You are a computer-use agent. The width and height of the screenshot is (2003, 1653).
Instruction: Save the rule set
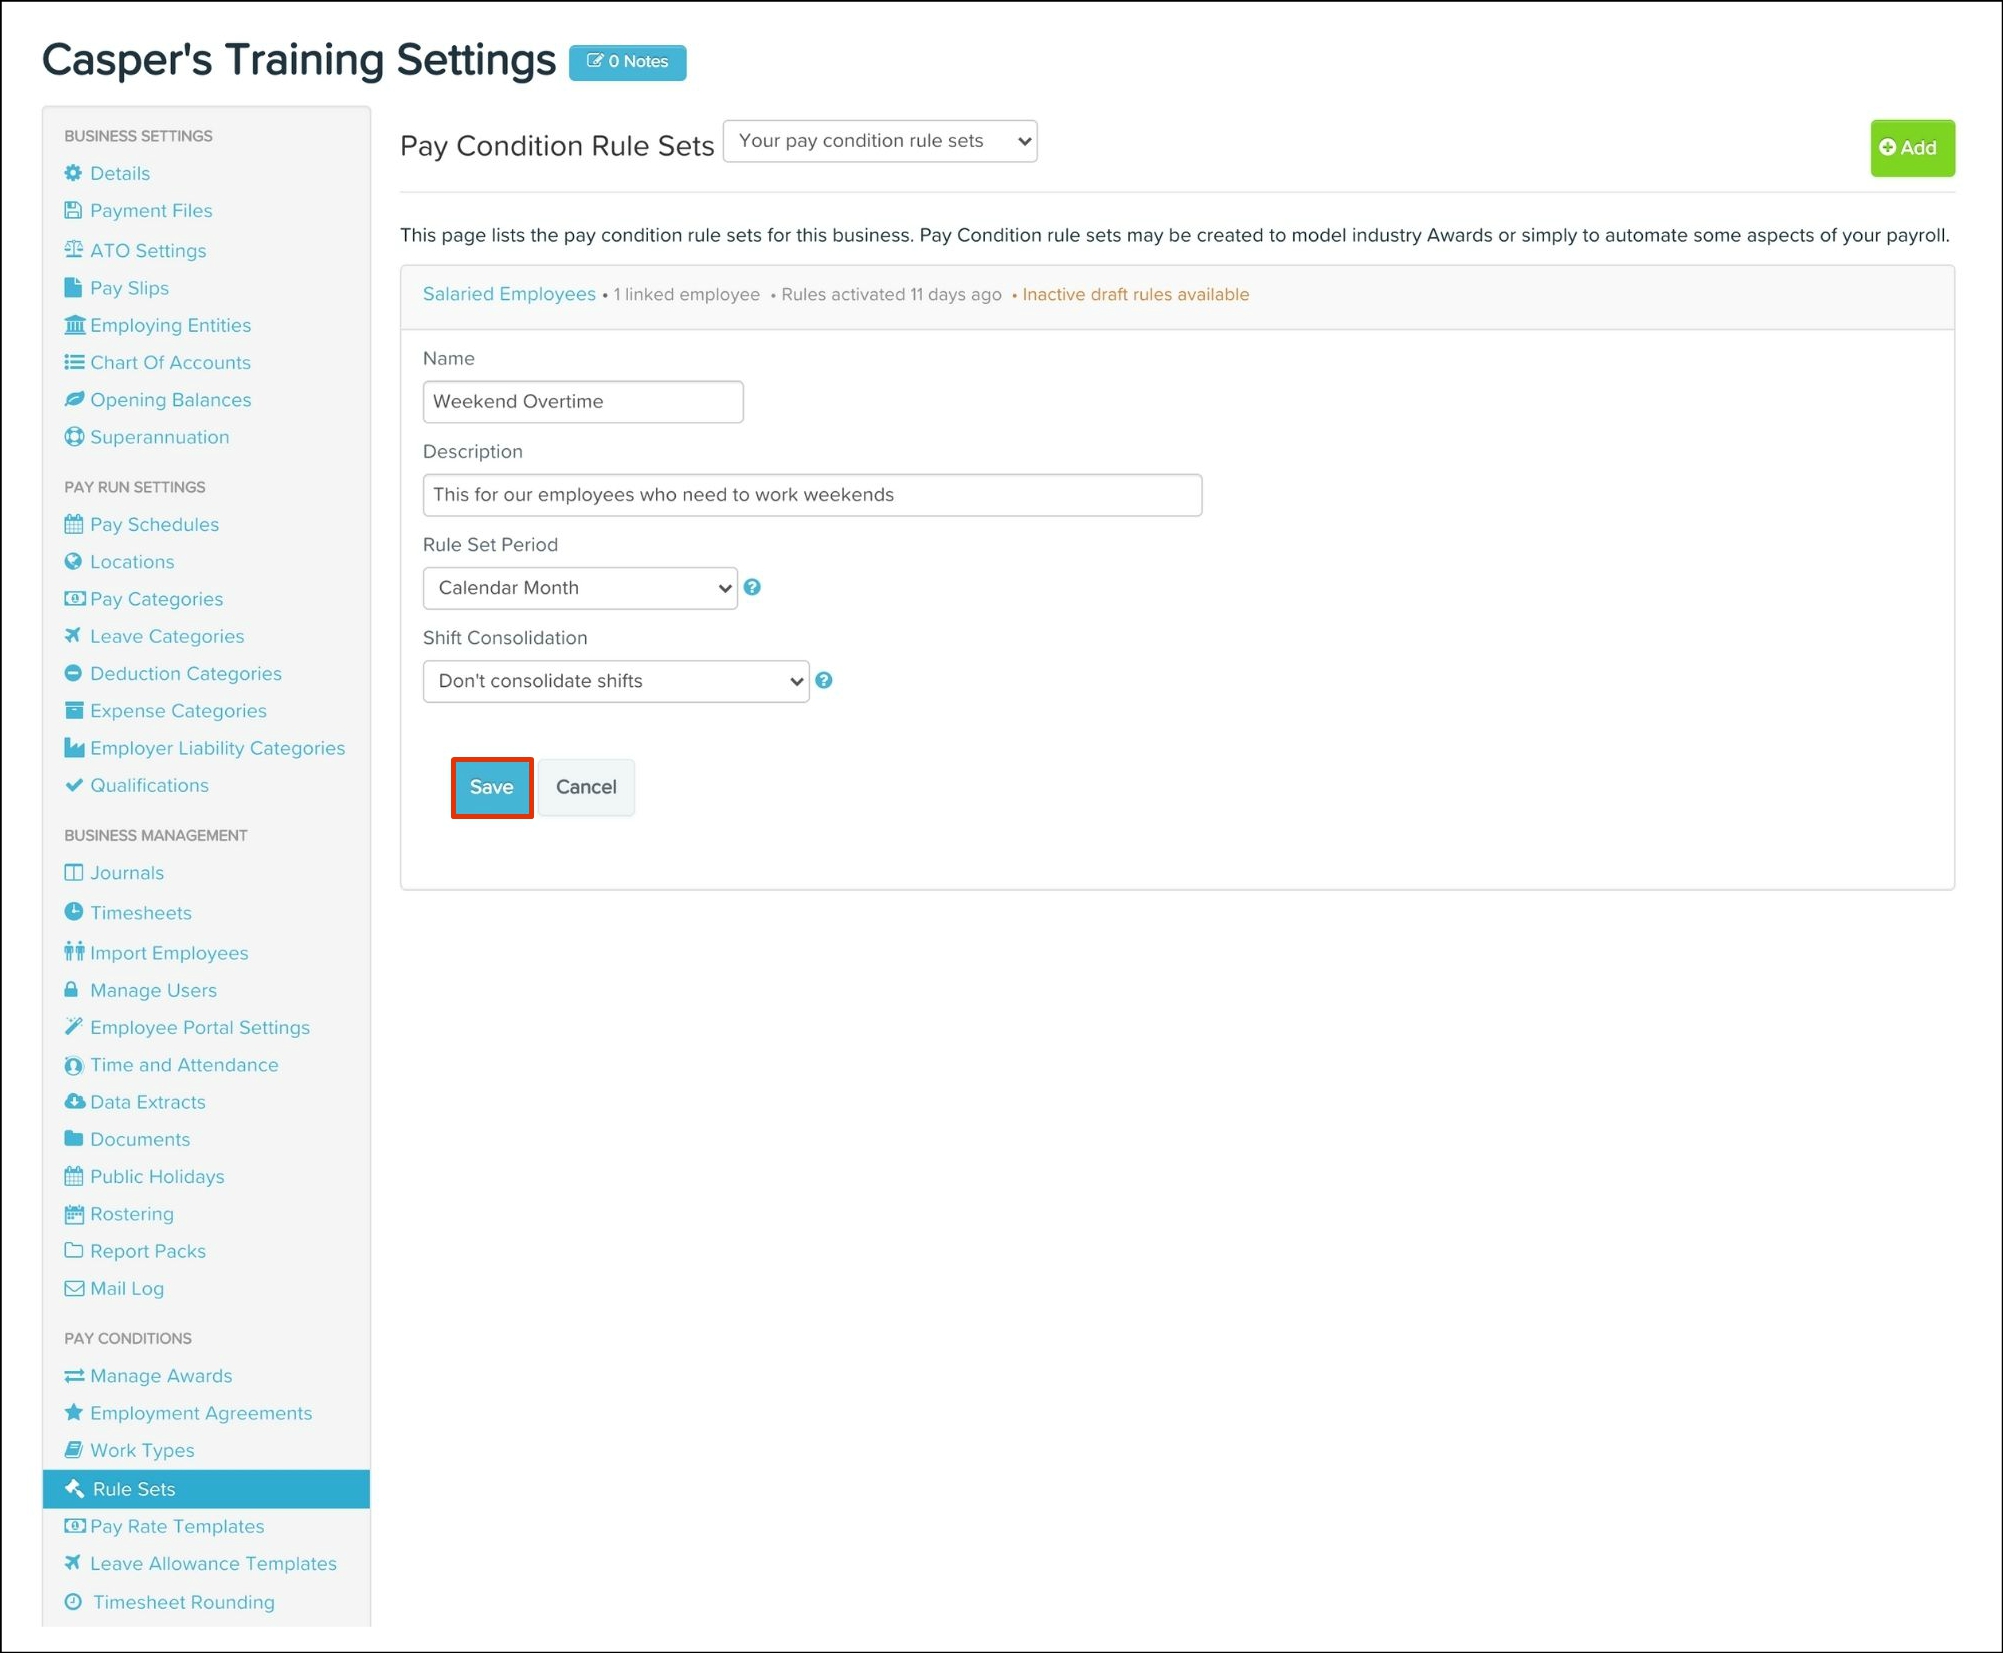(491, 787)
